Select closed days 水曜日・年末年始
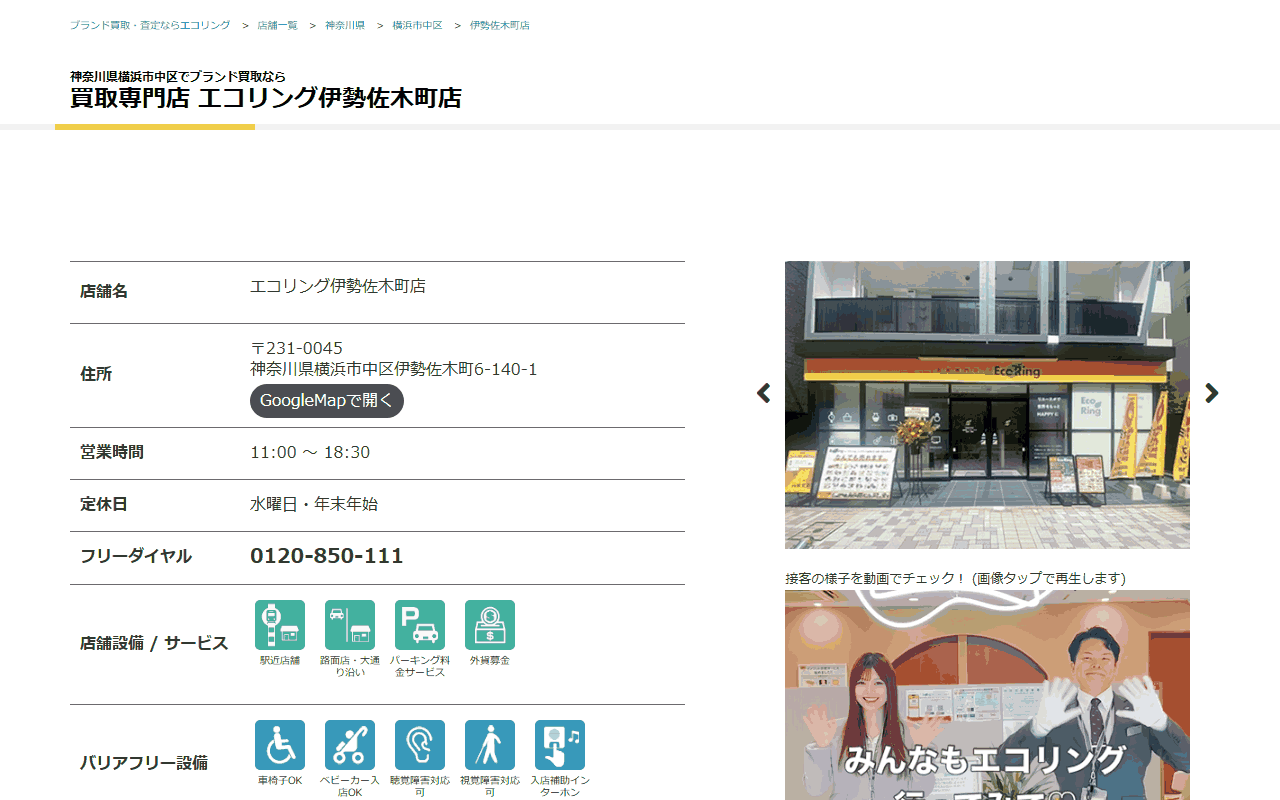The image size is (1280, 800). pyautogui.click(x=314, y=504)
